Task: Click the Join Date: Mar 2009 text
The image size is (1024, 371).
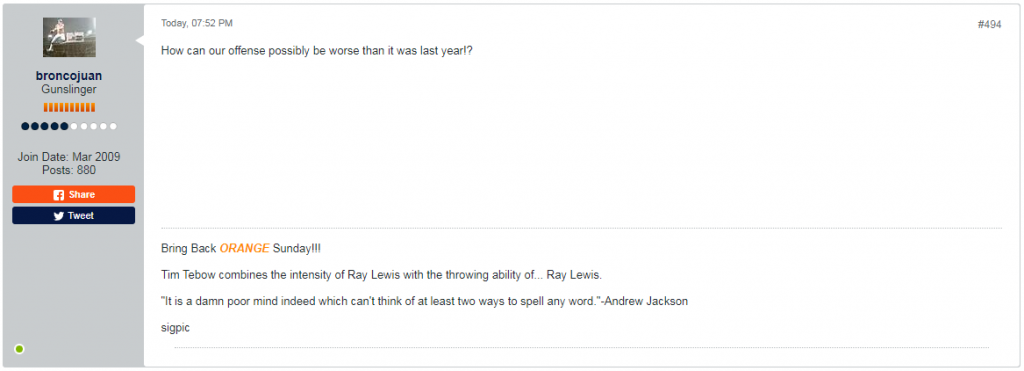Action: click(69, 157)
